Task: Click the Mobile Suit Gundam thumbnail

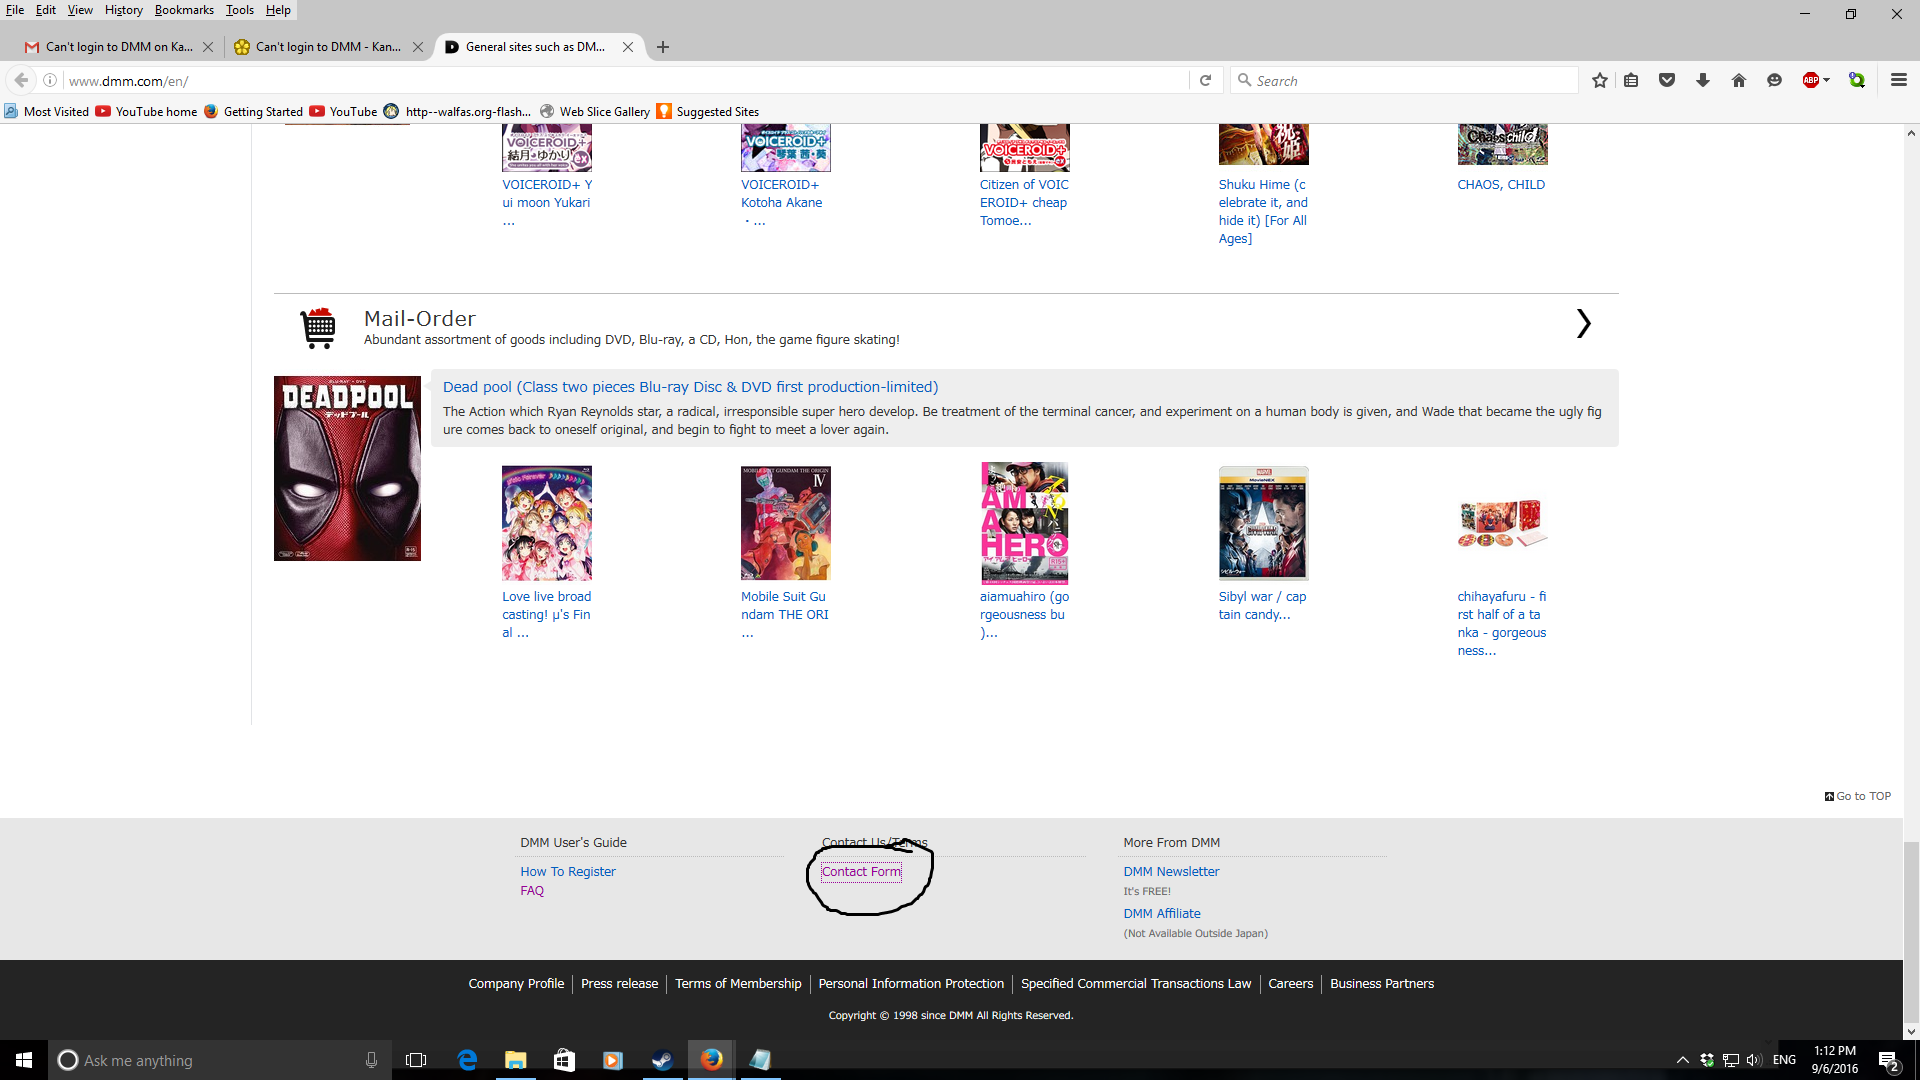Action: [x=785, y=523]
